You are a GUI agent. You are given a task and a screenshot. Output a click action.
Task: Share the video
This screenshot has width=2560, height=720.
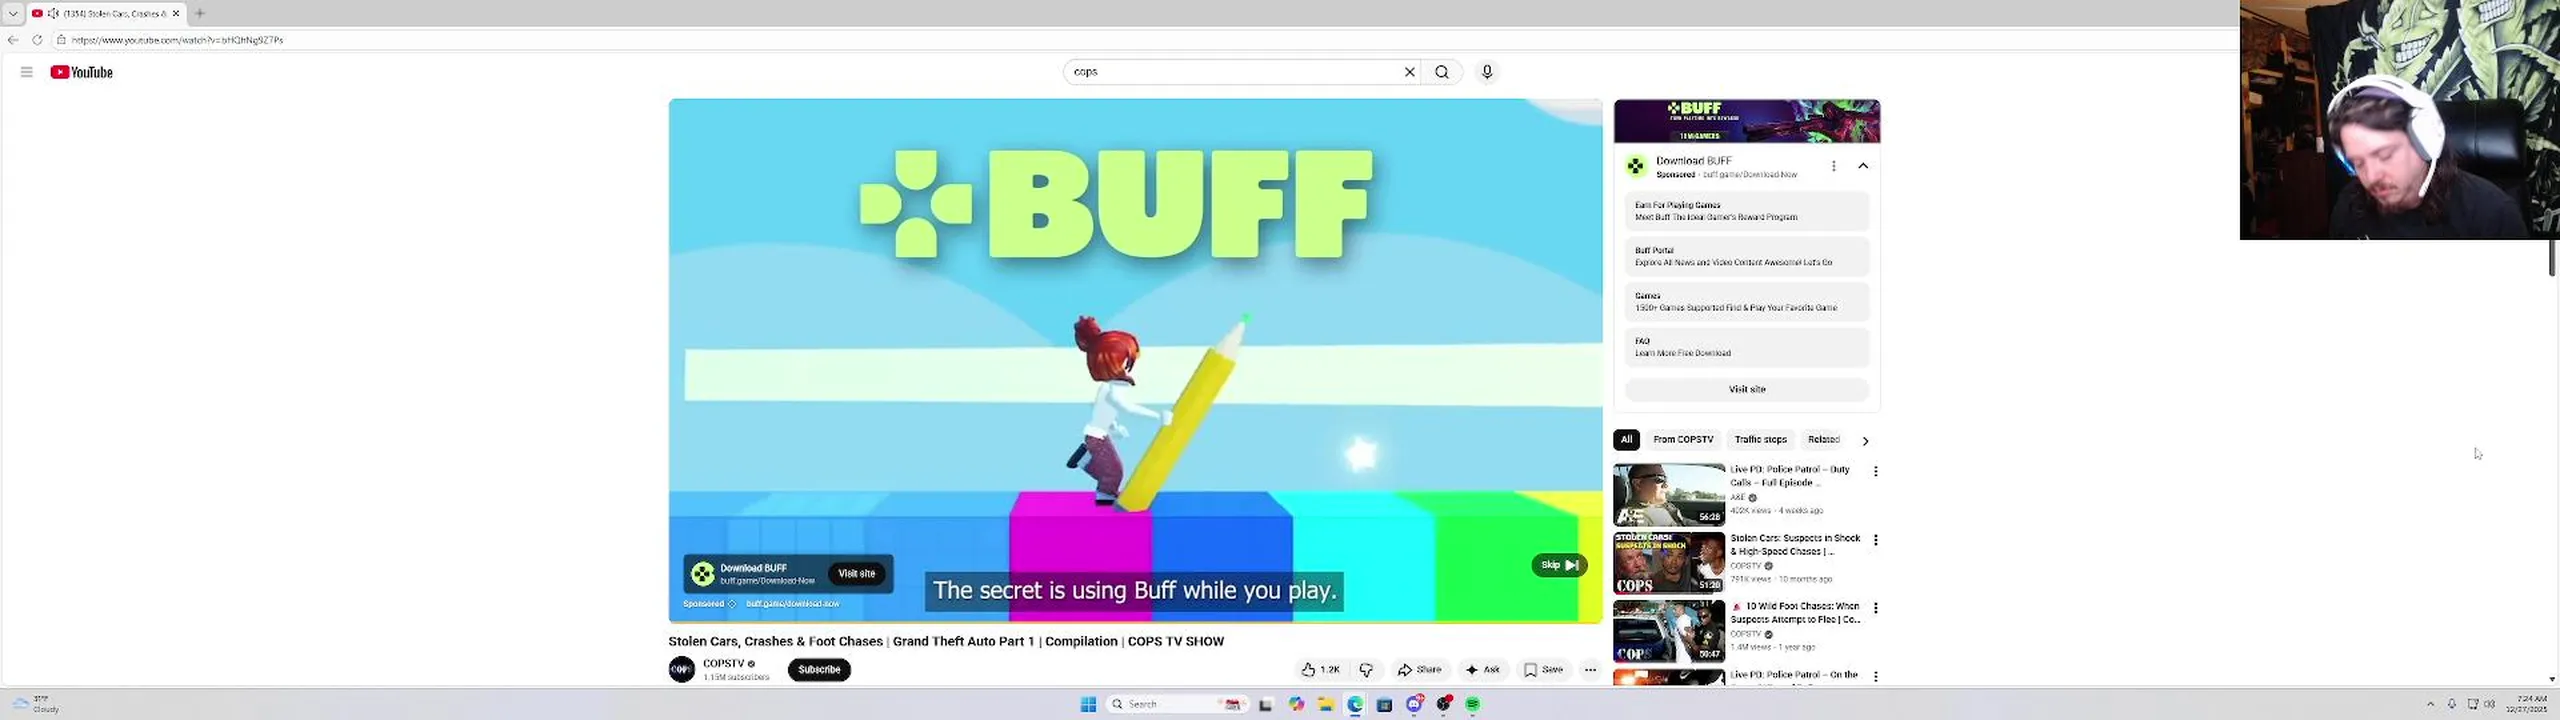click(x=1419, y=670)
